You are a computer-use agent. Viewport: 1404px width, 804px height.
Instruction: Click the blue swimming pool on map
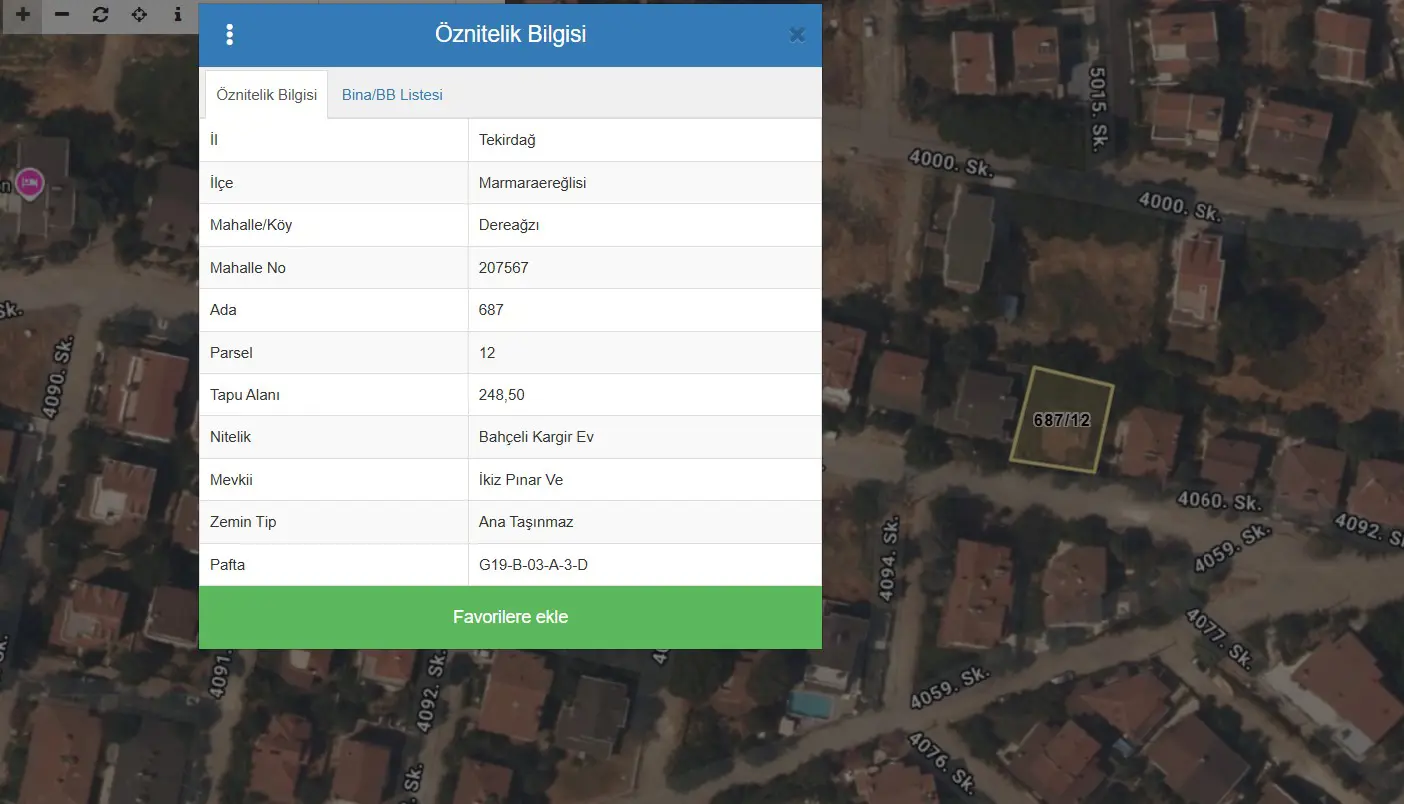coord(810,704)
